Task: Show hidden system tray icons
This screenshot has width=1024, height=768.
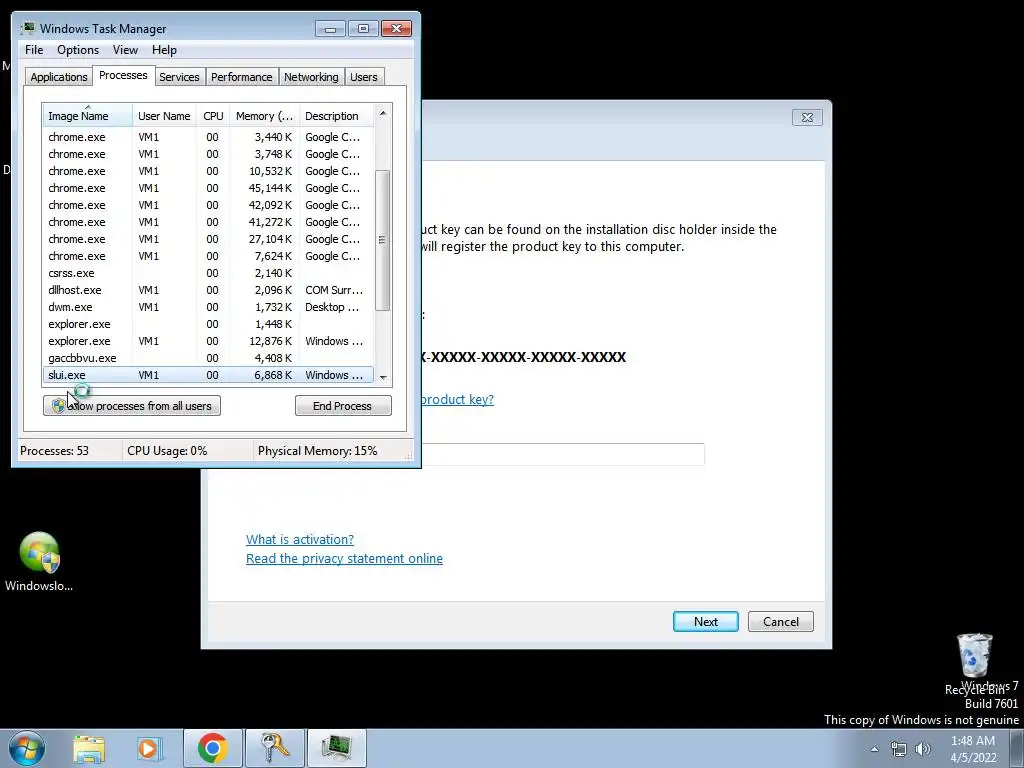Action: click(874, 749)
